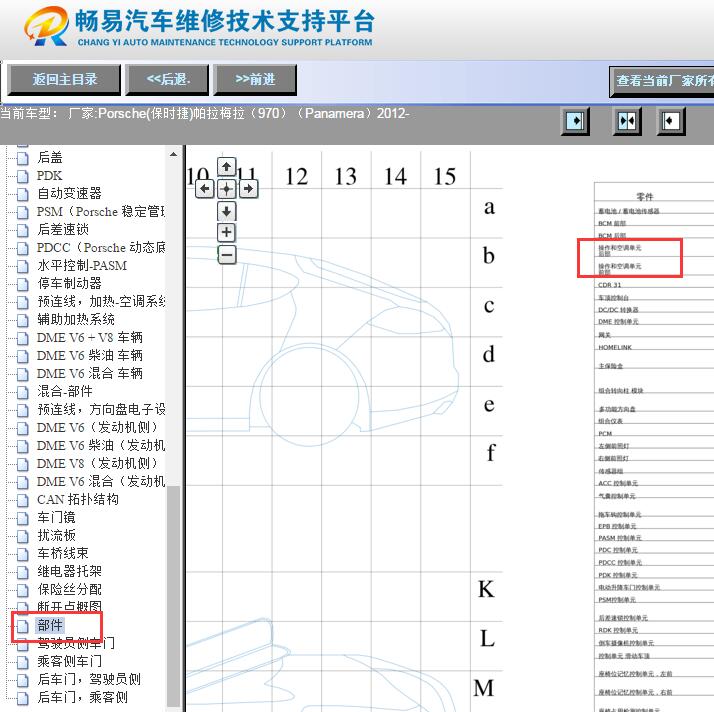Pan the diagram right with the right arrow
Viewport: 714px width, 712px height.
[x=248, y=188]
